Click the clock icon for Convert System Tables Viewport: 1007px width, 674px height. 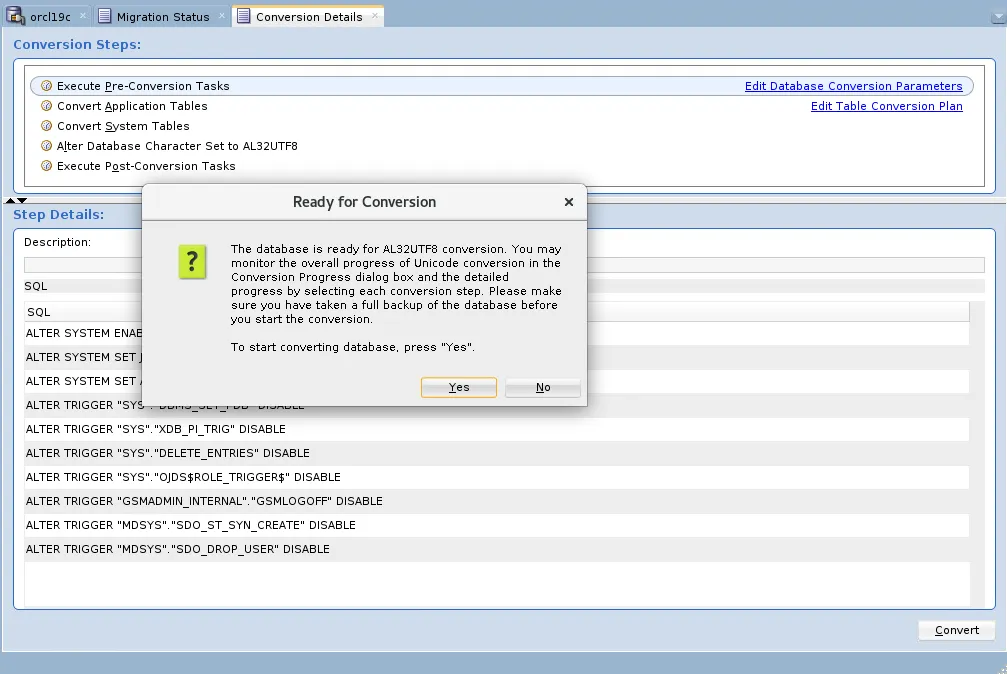click(46, 126)
